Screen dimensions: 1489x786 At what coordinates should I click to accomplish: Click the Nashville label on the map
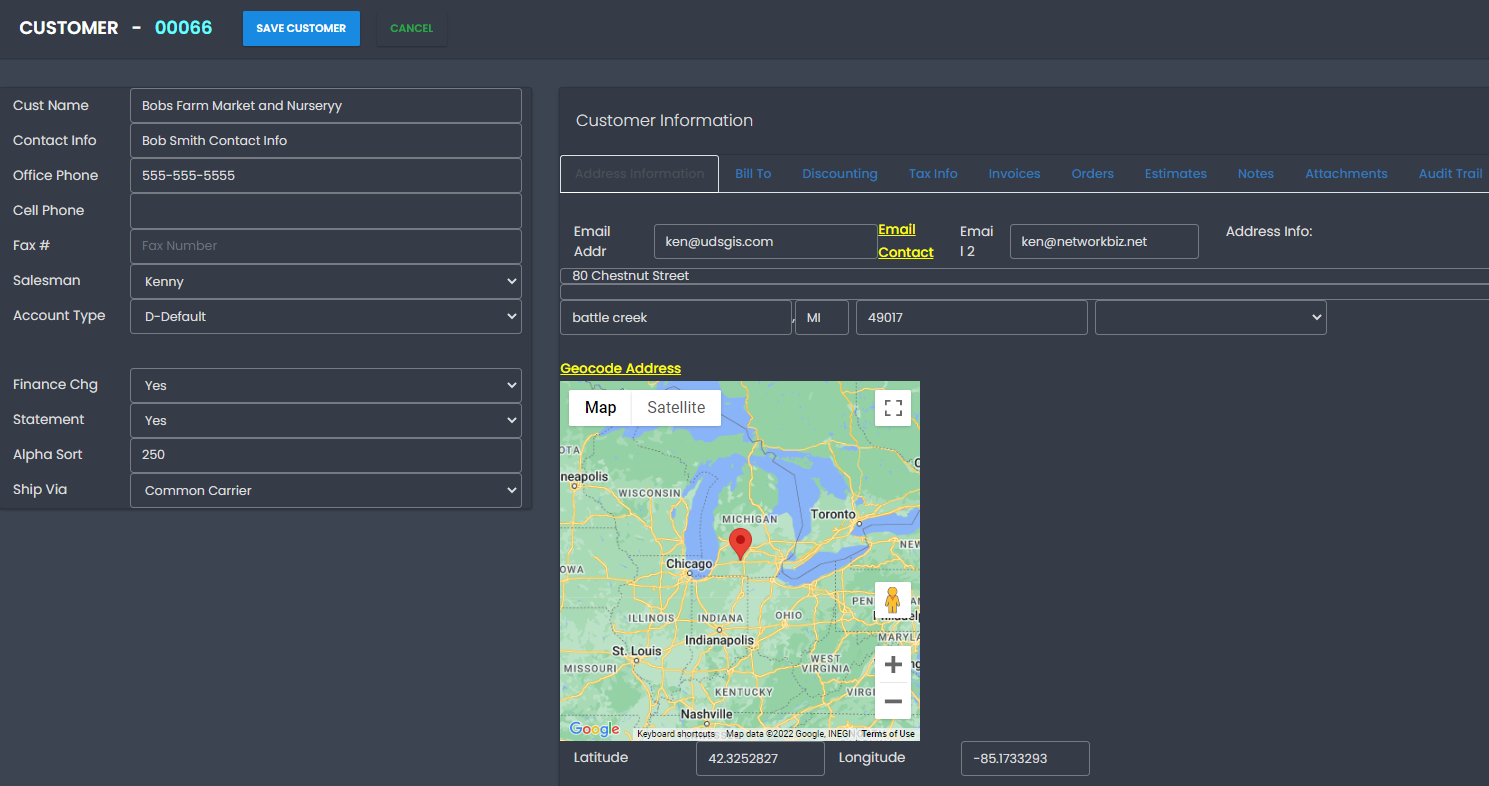706,714
